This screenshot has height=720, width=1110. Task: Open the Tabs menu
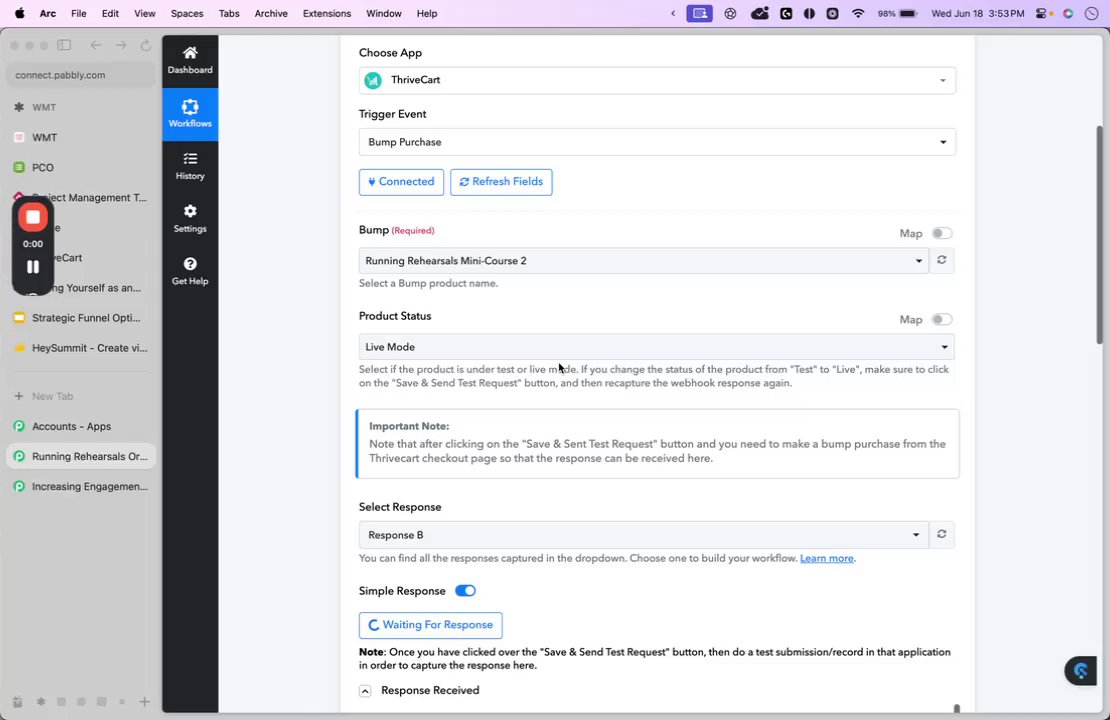coord(229,13)
